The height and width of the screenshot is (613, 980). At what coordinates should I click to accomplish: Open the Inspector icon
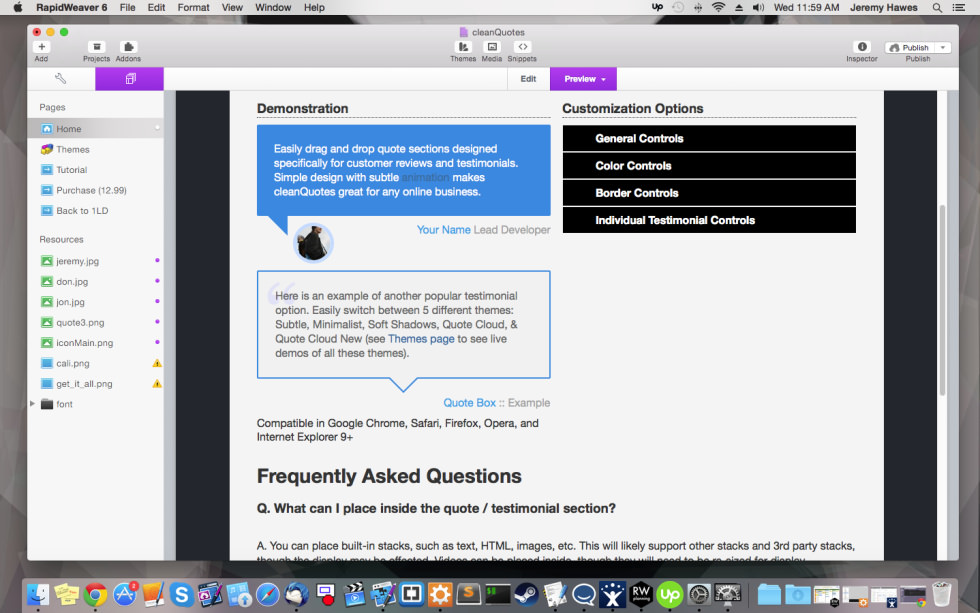click(x=862, y=47)
